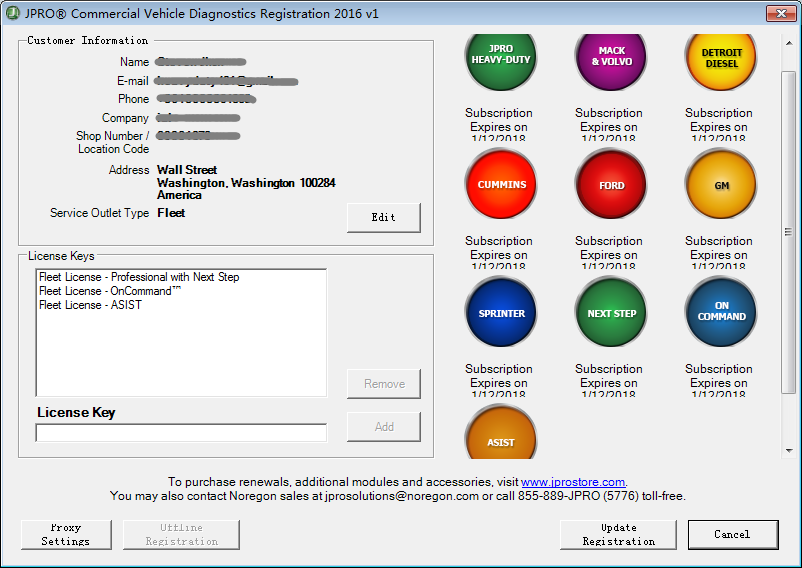Click the subscription expiry text under GM
Viewport: 802px width, 568px height.
coord(719,254)
